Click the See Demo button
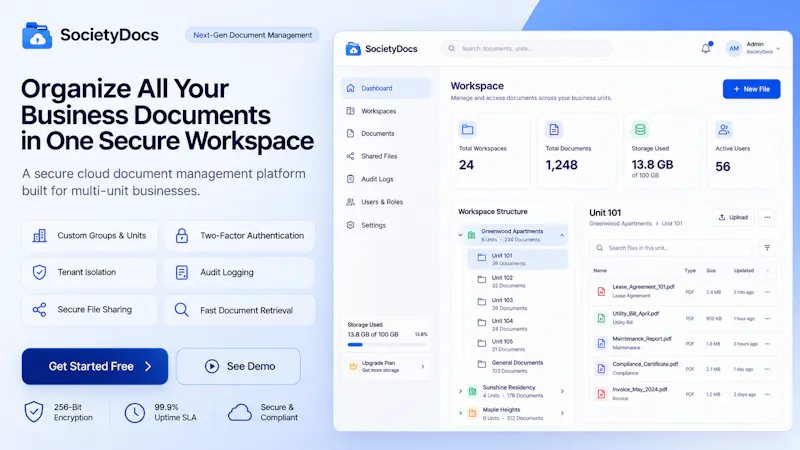This screenshot has height=450, width=800. (238, 366)
